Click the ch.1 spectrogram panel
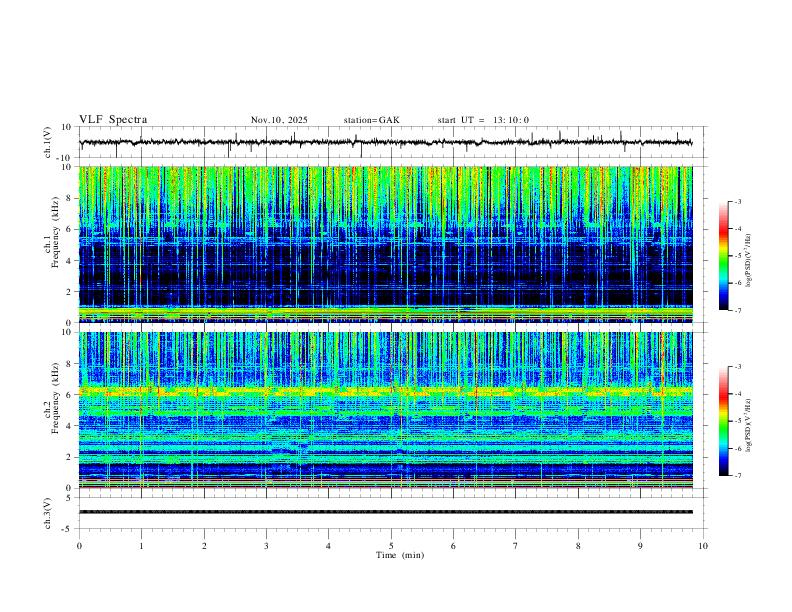Image resolution: width=792 pixels, height=612 pixels. tap(385, 244)
